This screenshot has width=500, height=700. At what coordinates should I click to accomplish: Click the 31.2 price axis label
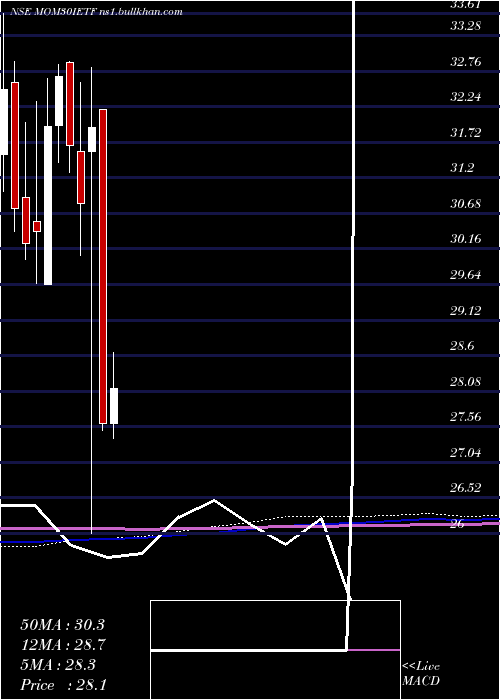(462, 168)
